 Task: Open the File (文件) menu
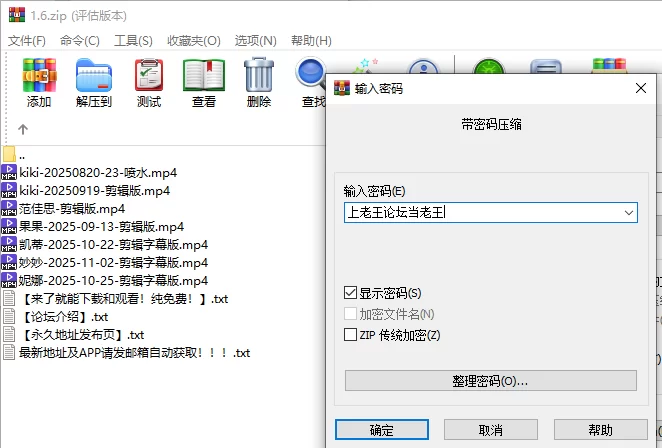pos(27,41)
